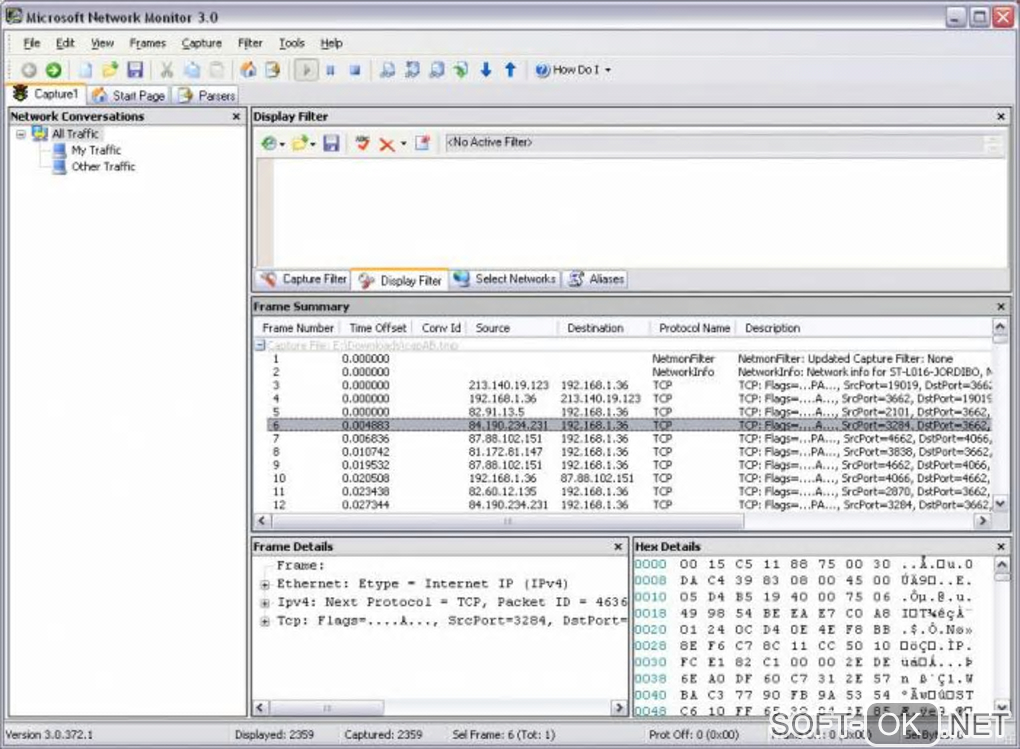Viewport: 1020px width, 749px height.
Task: Open the Filter menu
Action: (250, 43)
